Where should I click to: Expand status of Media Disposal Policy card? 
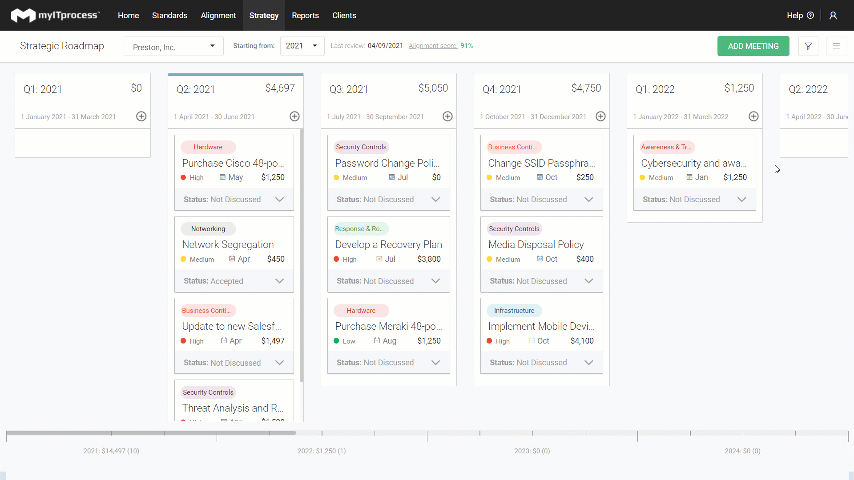[x=589, y=281]
